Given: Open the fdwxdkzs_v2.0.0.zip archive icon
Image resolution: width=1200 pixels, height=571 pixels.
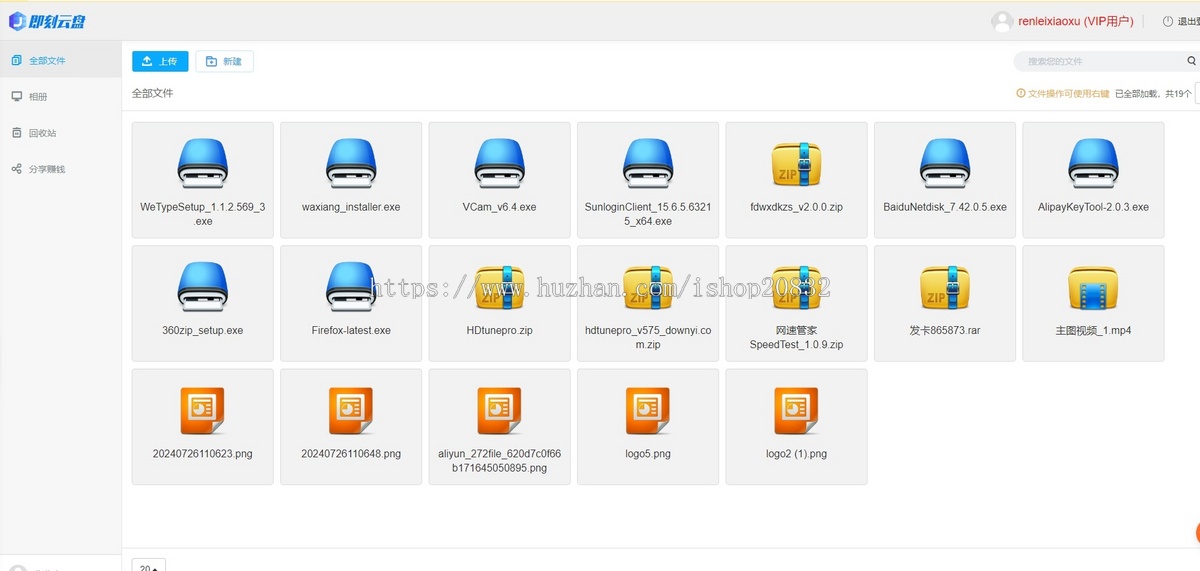Looking at the screenshot, I should 797,163.
